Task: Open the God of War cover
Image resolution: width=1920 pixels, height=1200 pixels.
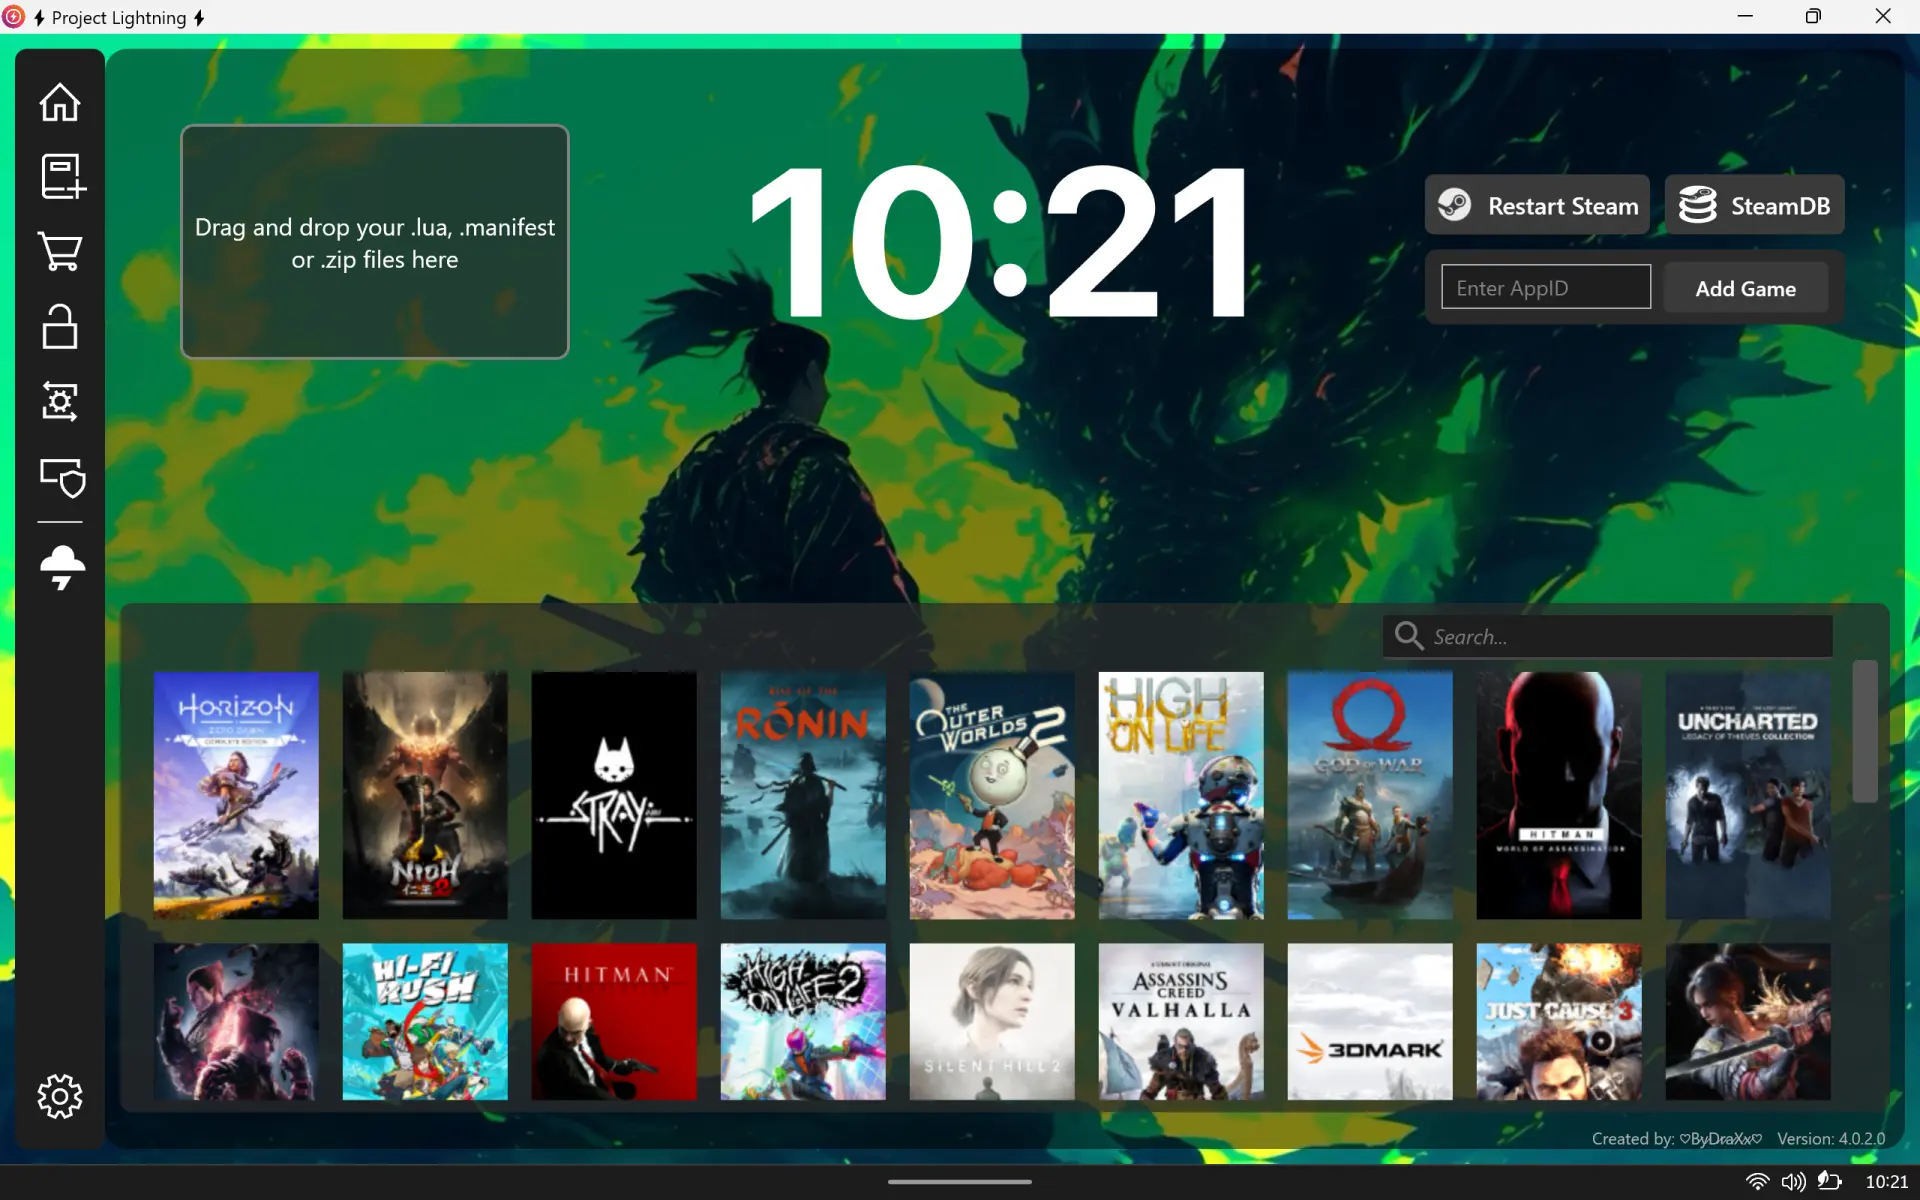Action: [x=1370, y=795]
